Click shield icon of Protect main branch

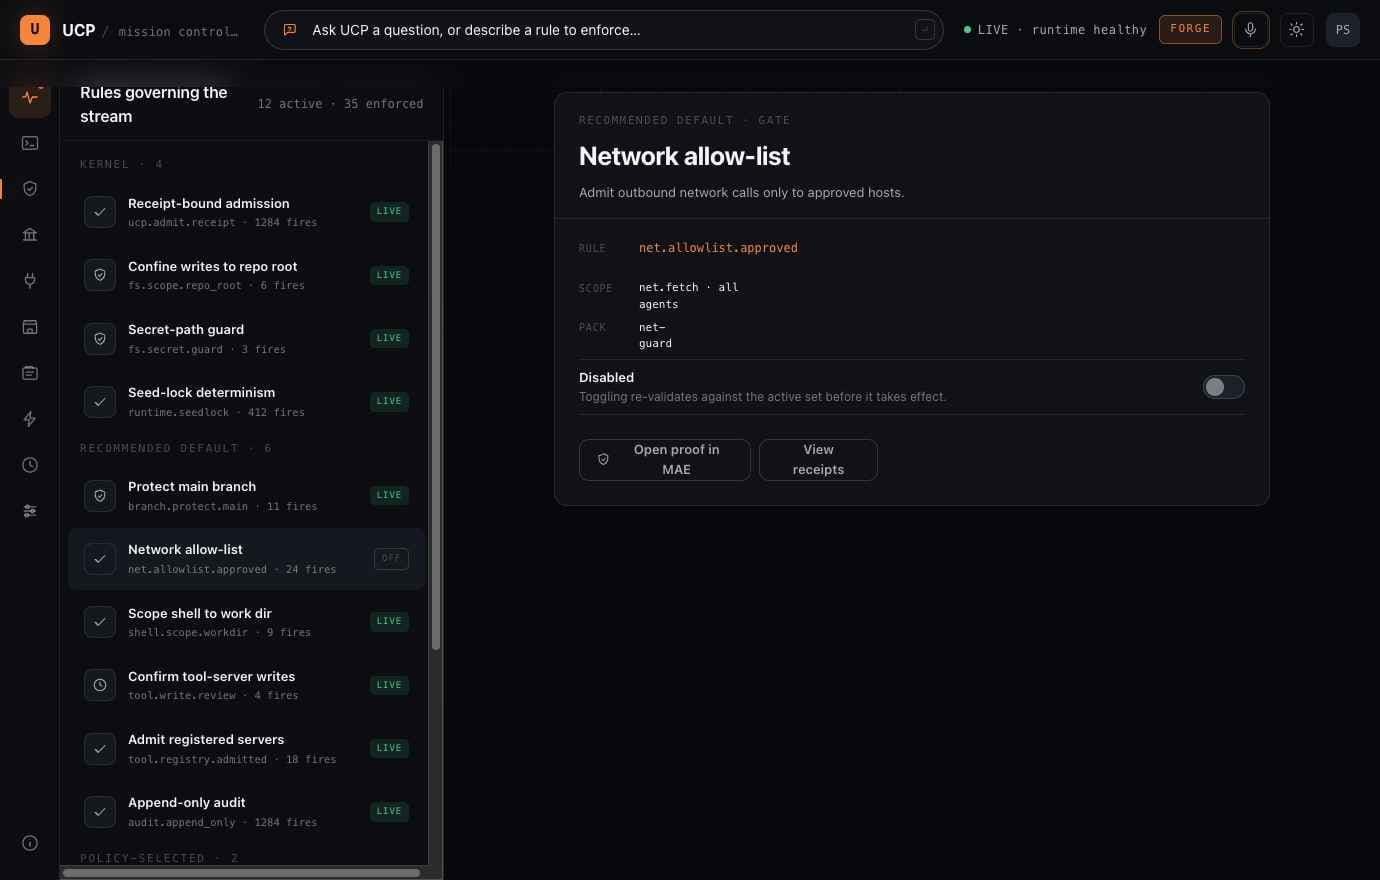100,495
